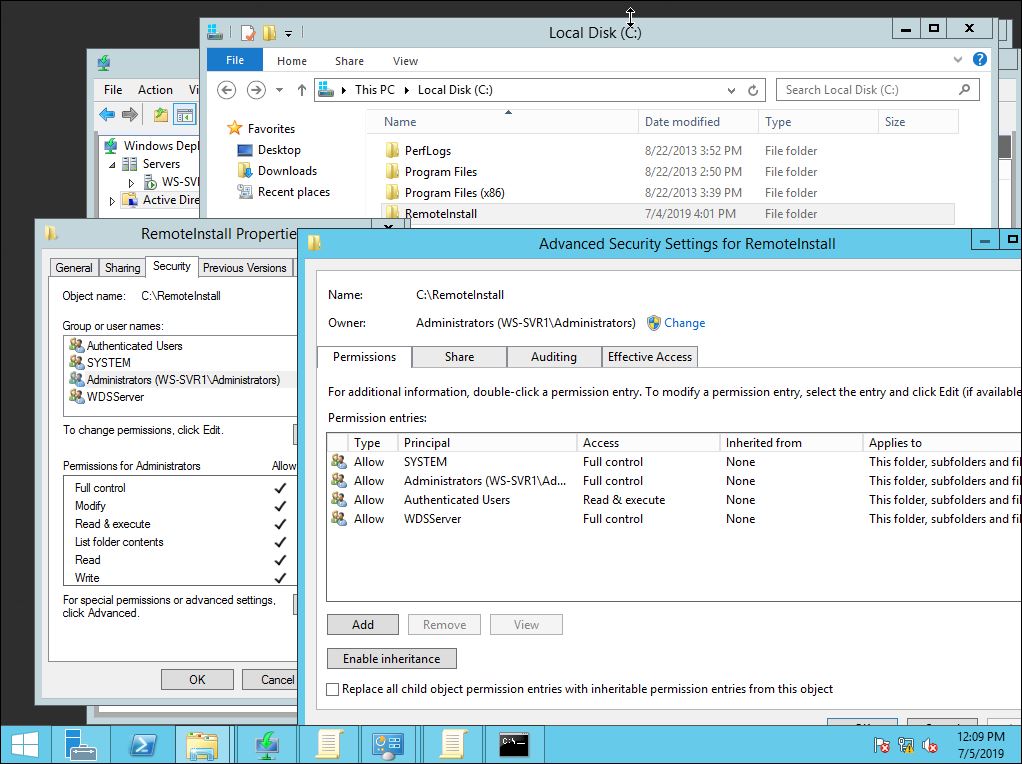Click in Search Local Disk (C:) field
This screenshot has height=764, width=1022.
867,90
